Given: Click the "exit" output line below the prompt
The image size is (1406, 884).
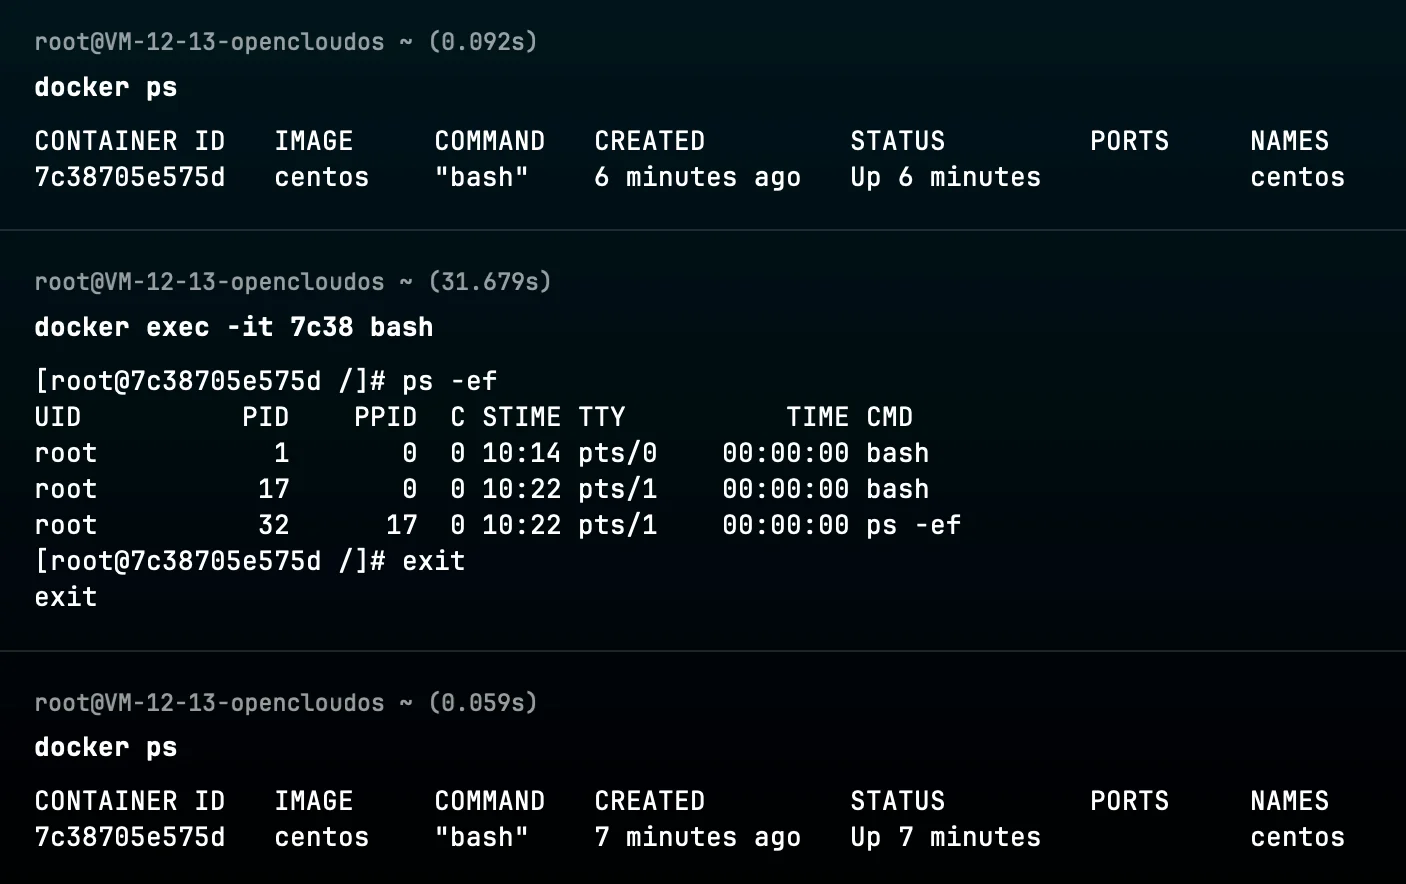Looking at the screenshot, I should click(66, 597).
